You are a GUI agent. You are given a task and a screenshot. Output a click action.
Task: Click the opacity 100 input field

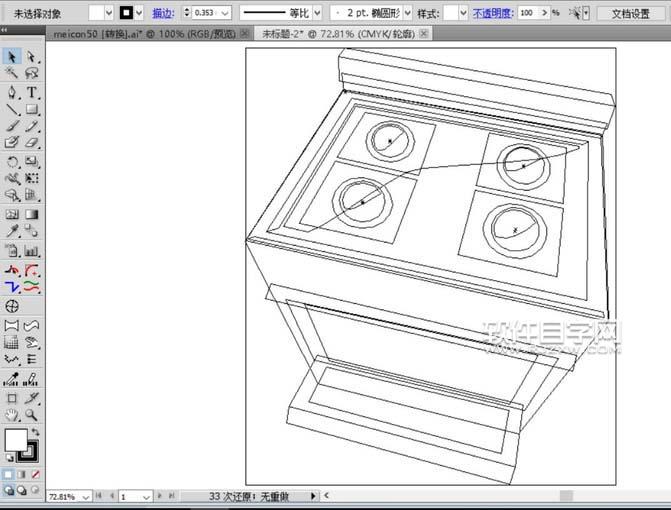(528, 13)
